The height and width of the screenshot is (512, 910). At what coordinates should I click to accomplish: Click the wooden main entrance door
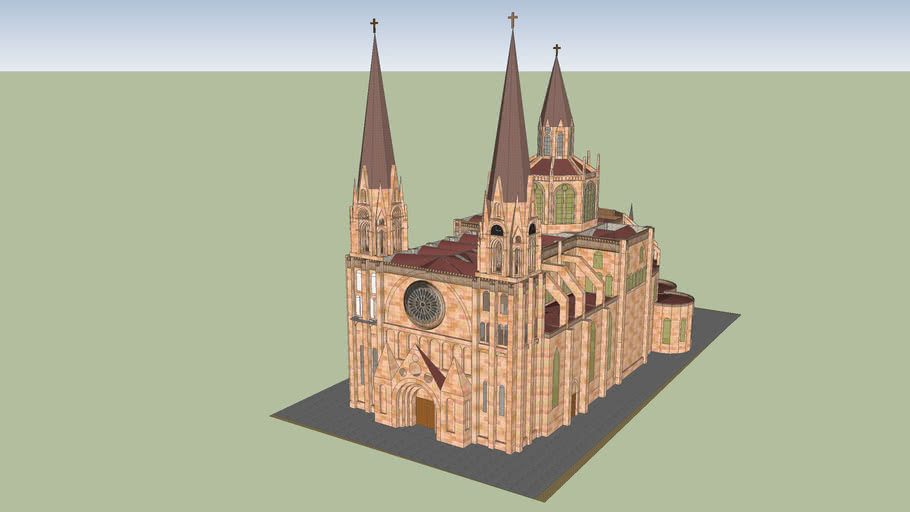pos(425,413)
